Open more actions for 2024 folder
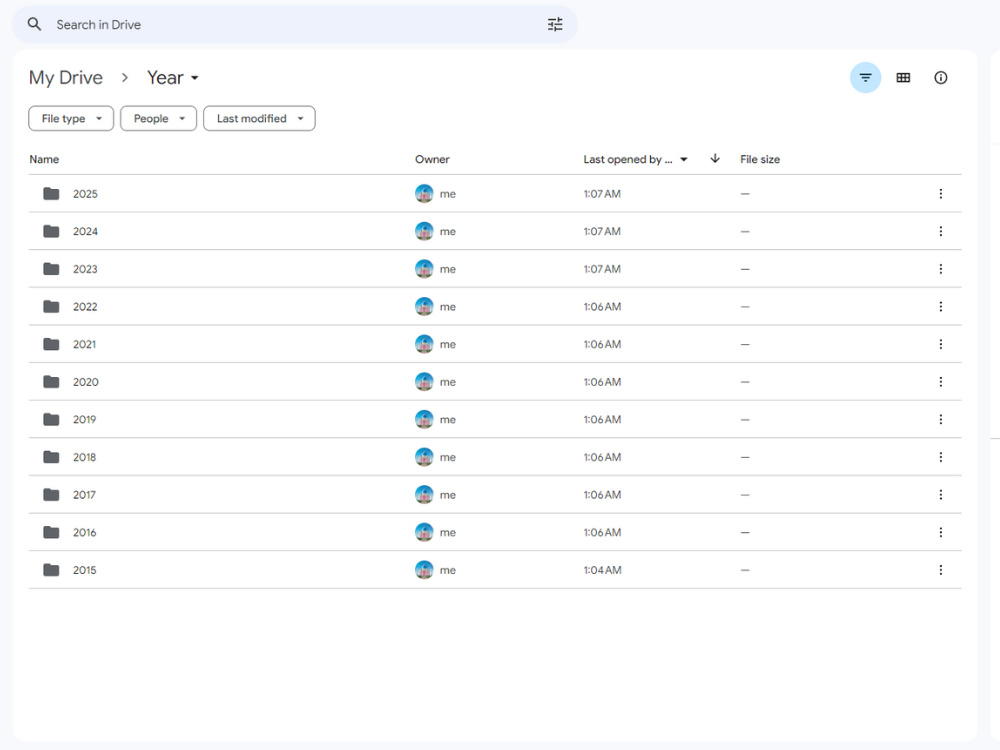This screenshot has height=750, width=1000. tap(940, 232)
